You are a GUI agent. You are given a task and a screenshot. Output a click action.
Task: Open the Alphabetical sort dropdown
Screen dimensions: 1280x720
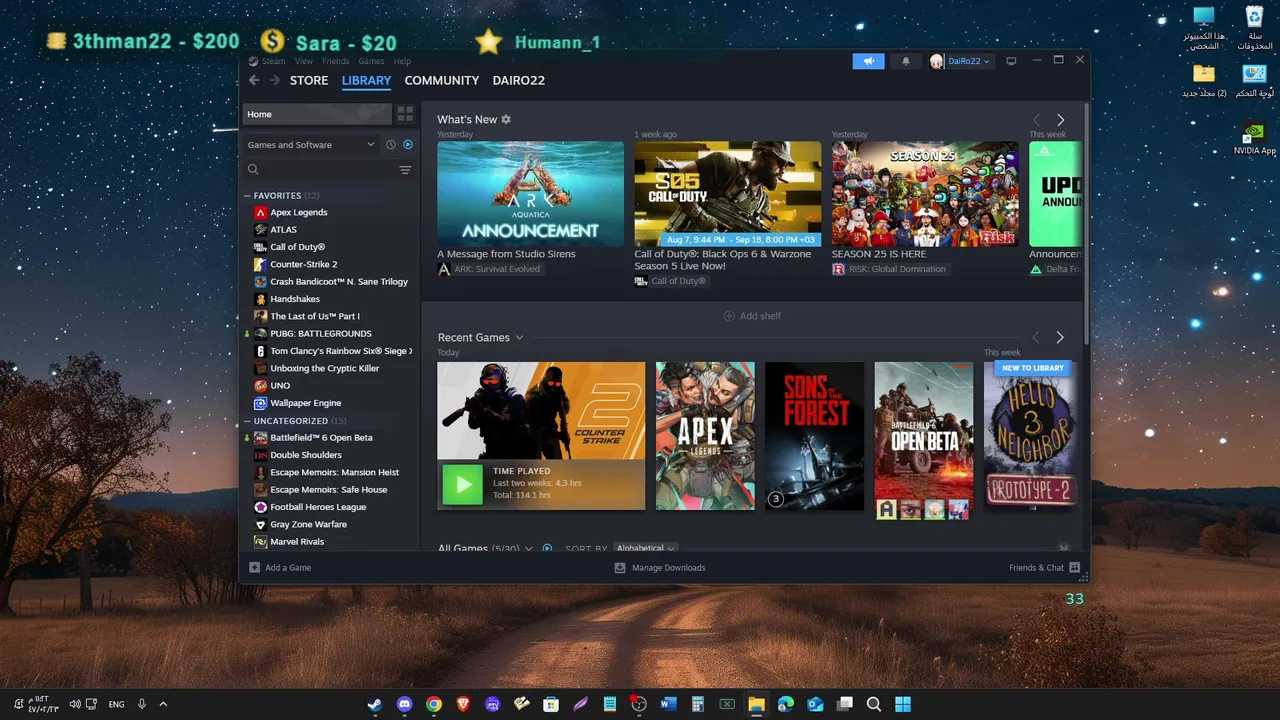(646, 548)
